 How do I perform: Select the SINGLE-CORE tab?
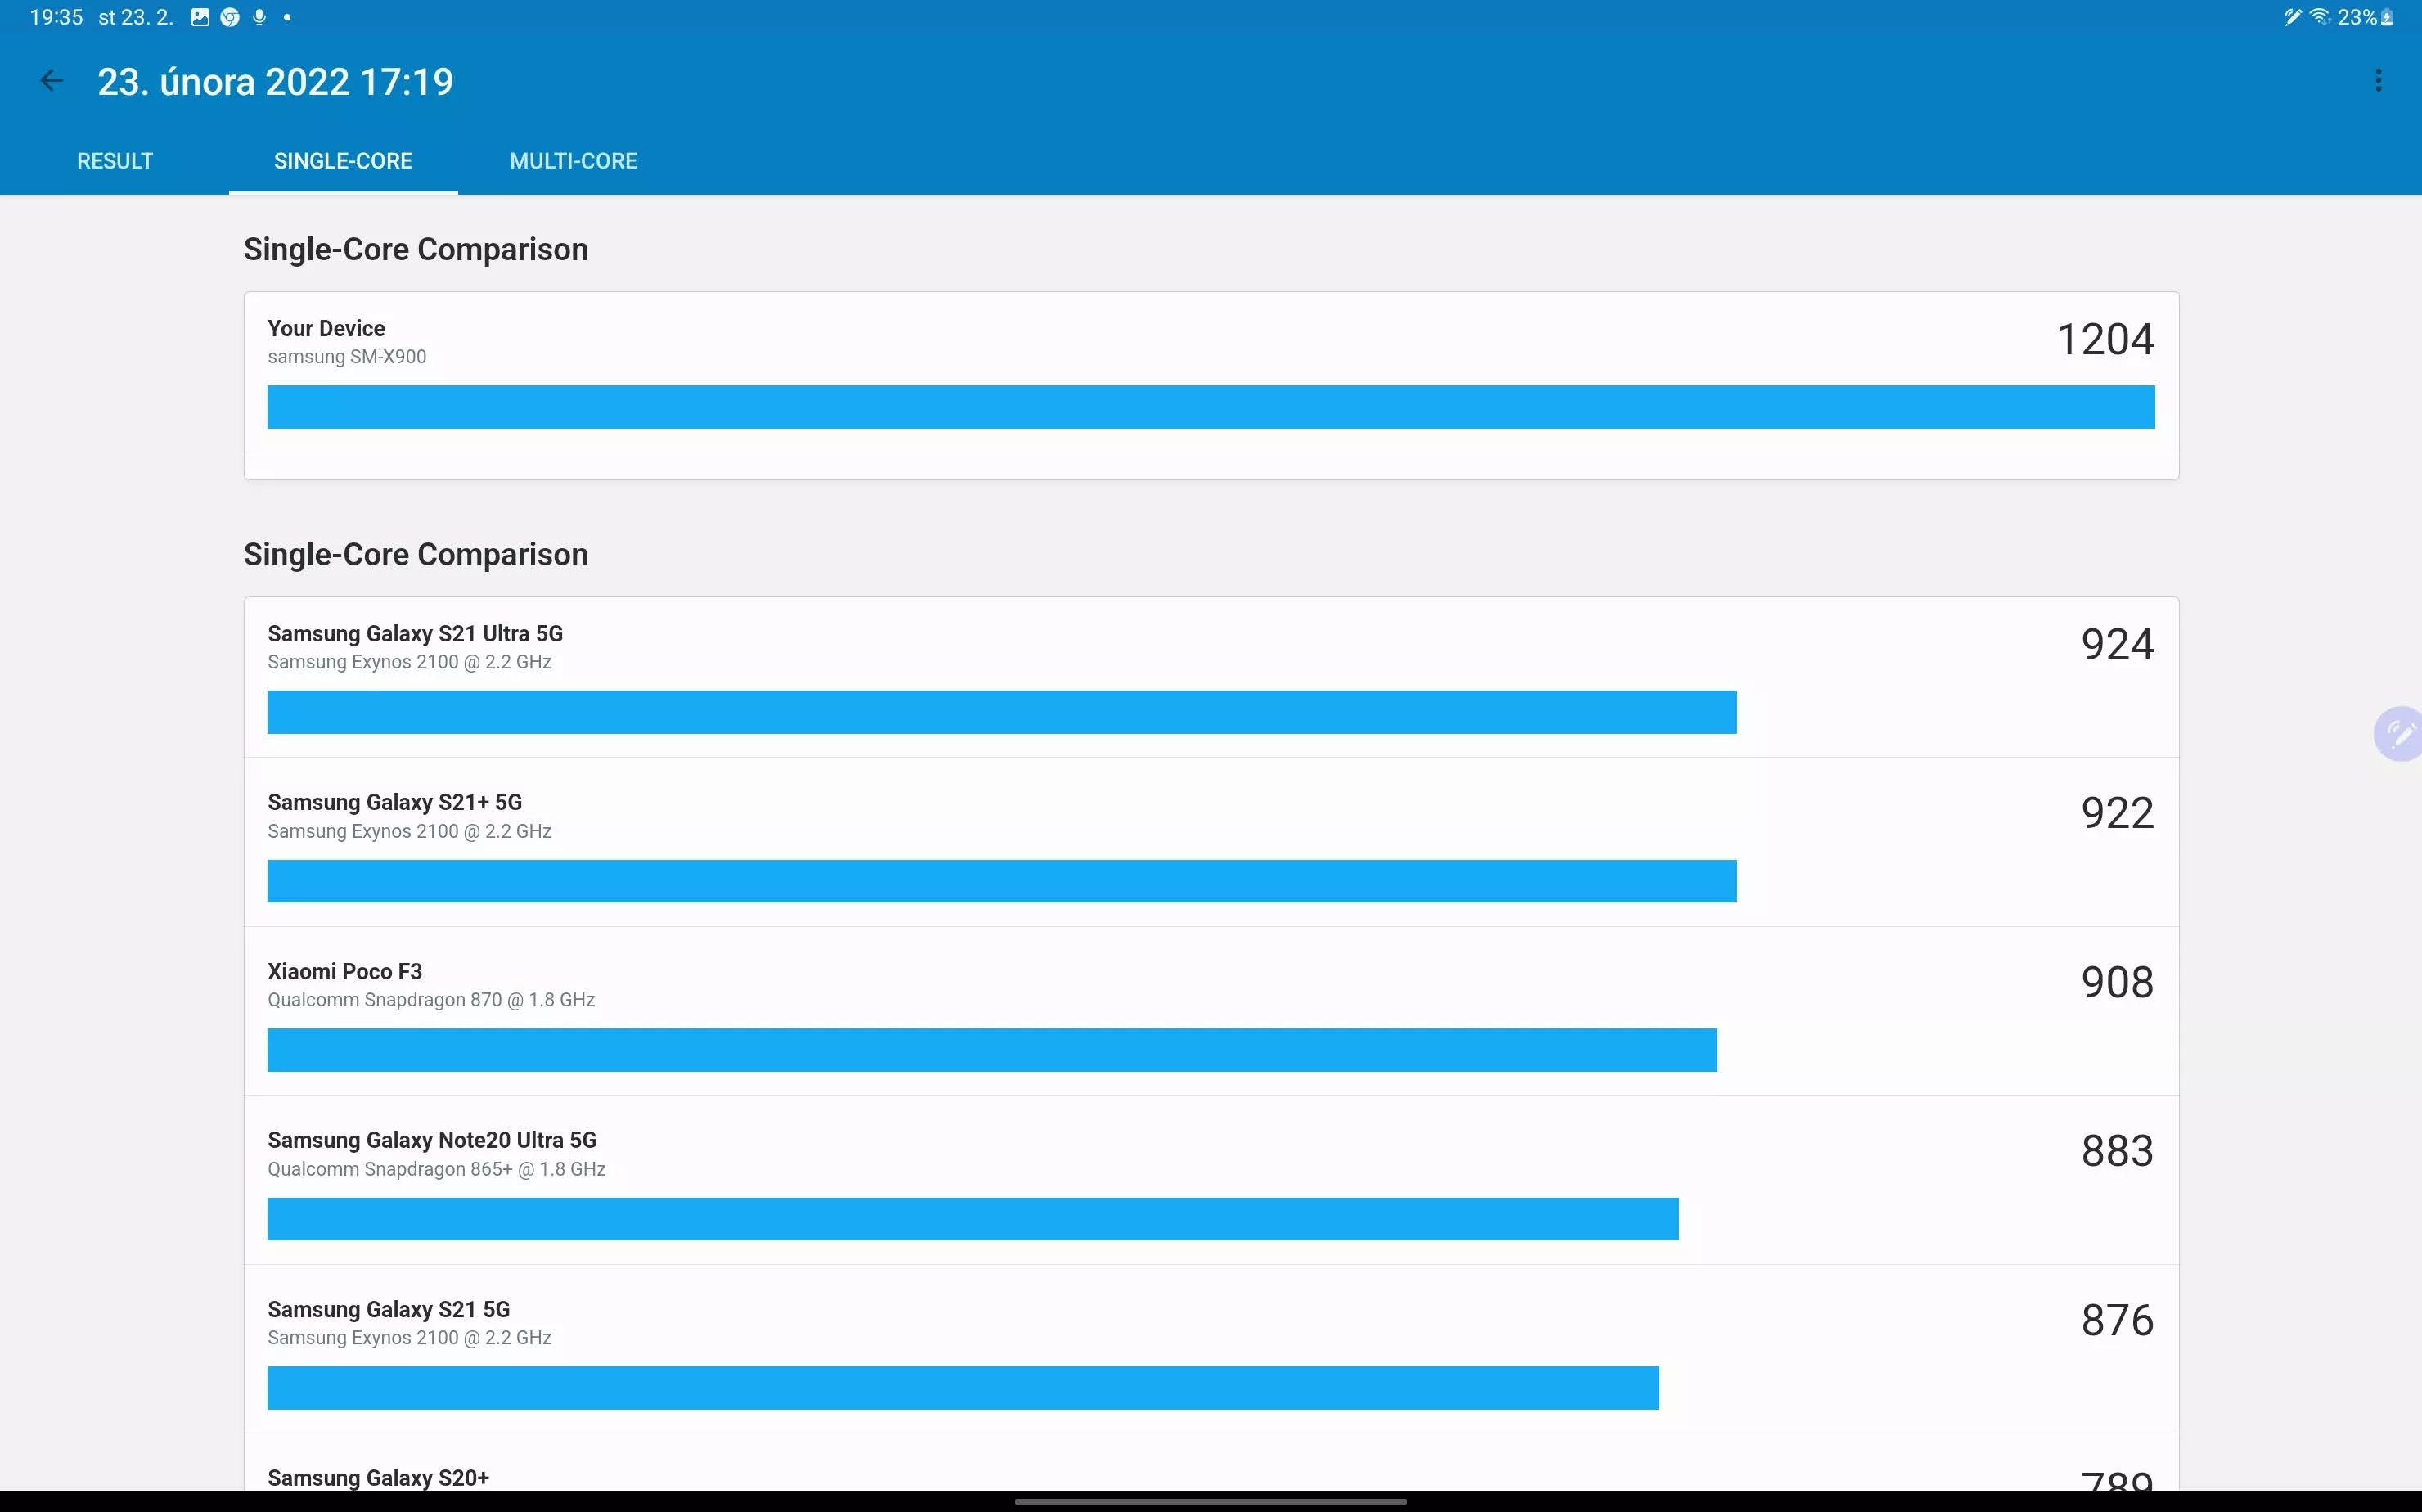(343, 161)
